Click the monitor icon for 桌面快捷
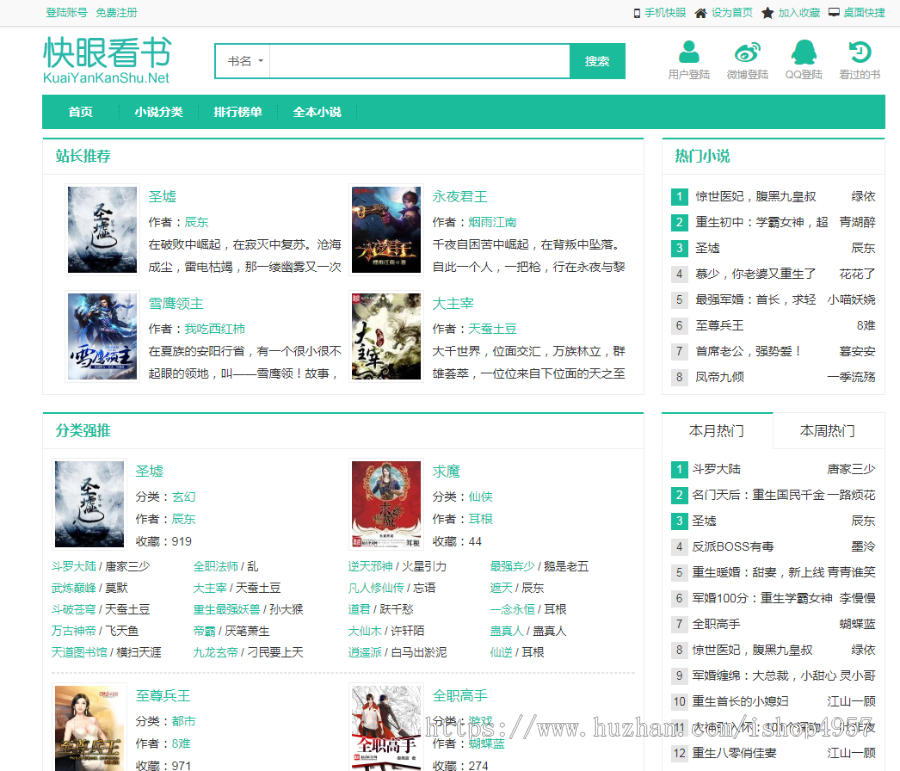 [x=834, y=13]
